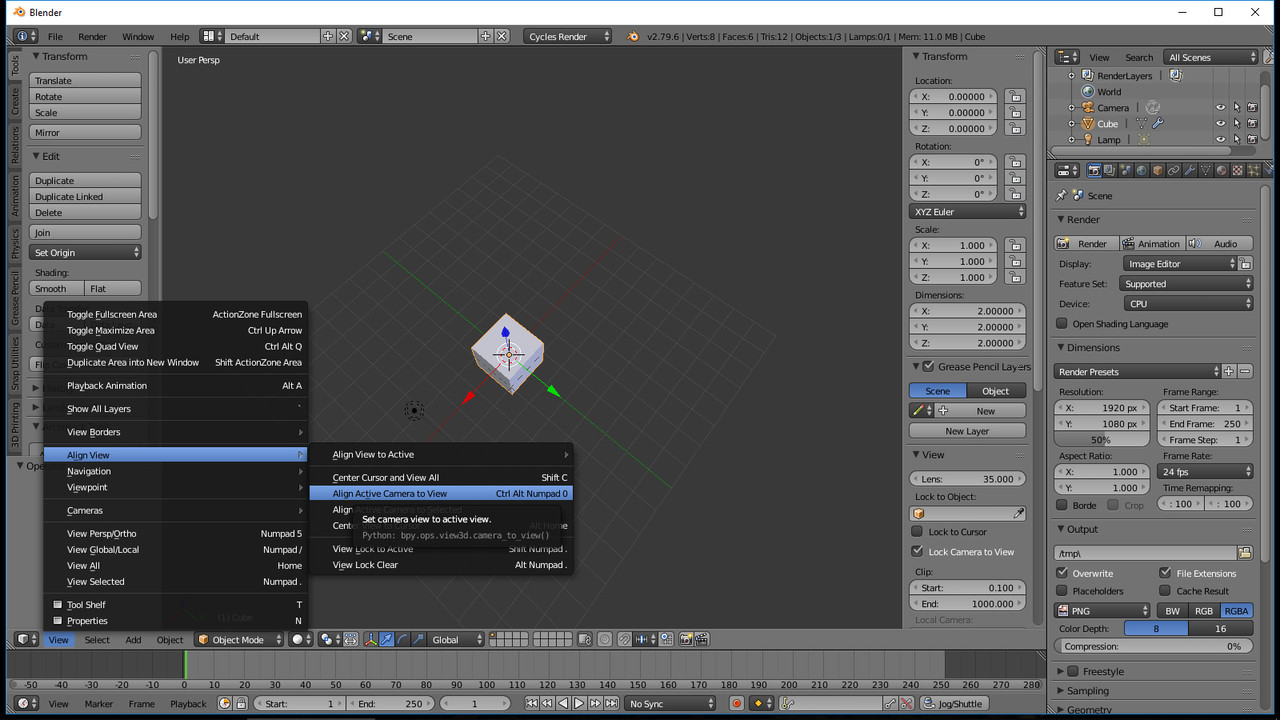Toggle the Overwrite output checkbox
Viewport: 1280px width, 720px height.
point(1062,573)
